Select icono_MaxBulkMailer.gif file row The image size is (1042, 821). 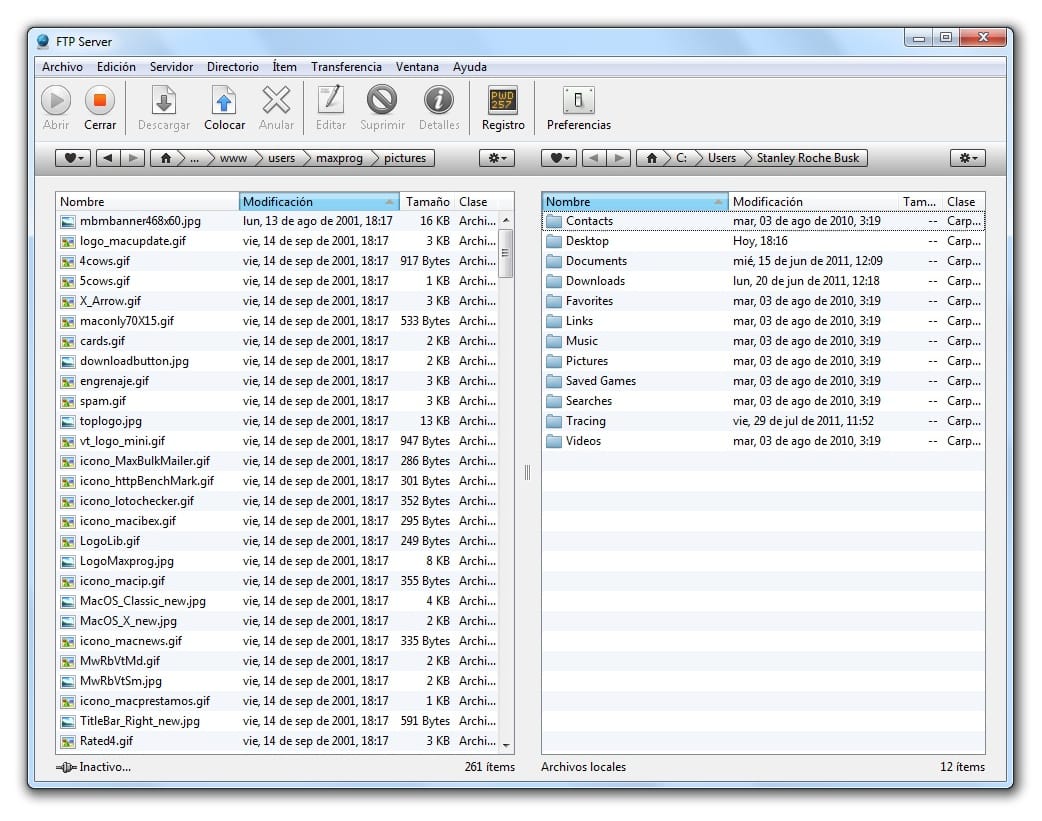pyautogui.click(x=276, y=461)
